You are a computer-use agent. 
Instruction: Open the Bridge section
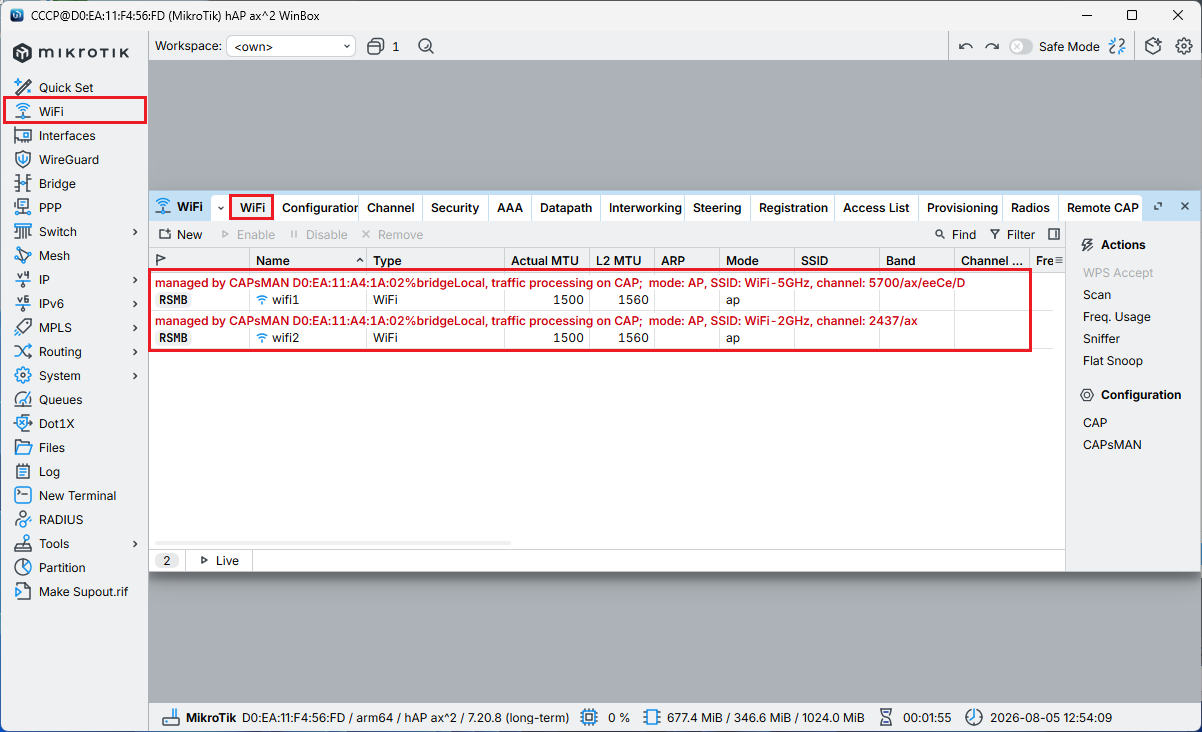click(x=57, y=183)
